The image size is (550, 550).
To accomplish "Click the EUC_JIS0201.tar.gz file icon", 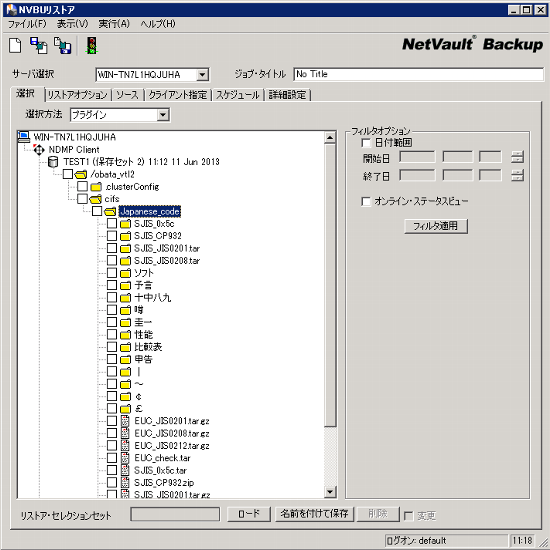I will (125, 421).
